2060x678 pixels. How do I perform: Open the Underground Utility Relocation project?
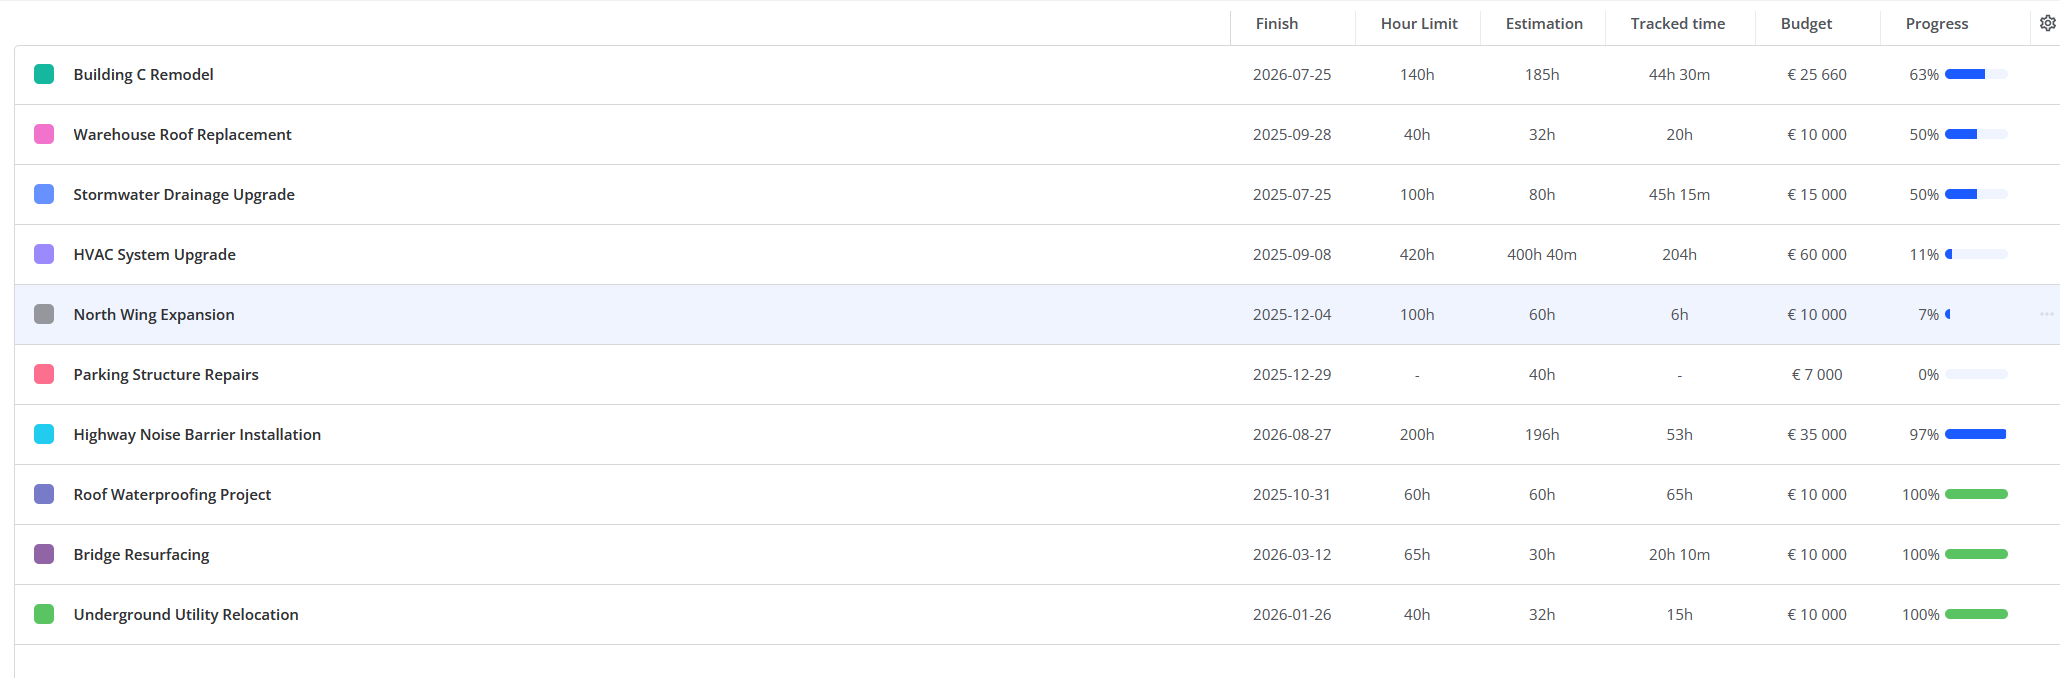point(186,614)
